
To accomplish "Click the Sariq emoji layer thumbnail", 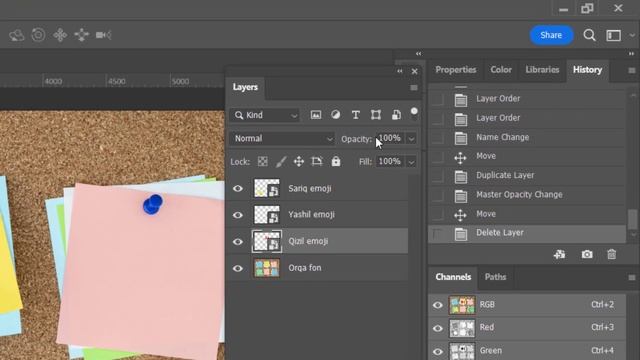I will coord(267,189).
